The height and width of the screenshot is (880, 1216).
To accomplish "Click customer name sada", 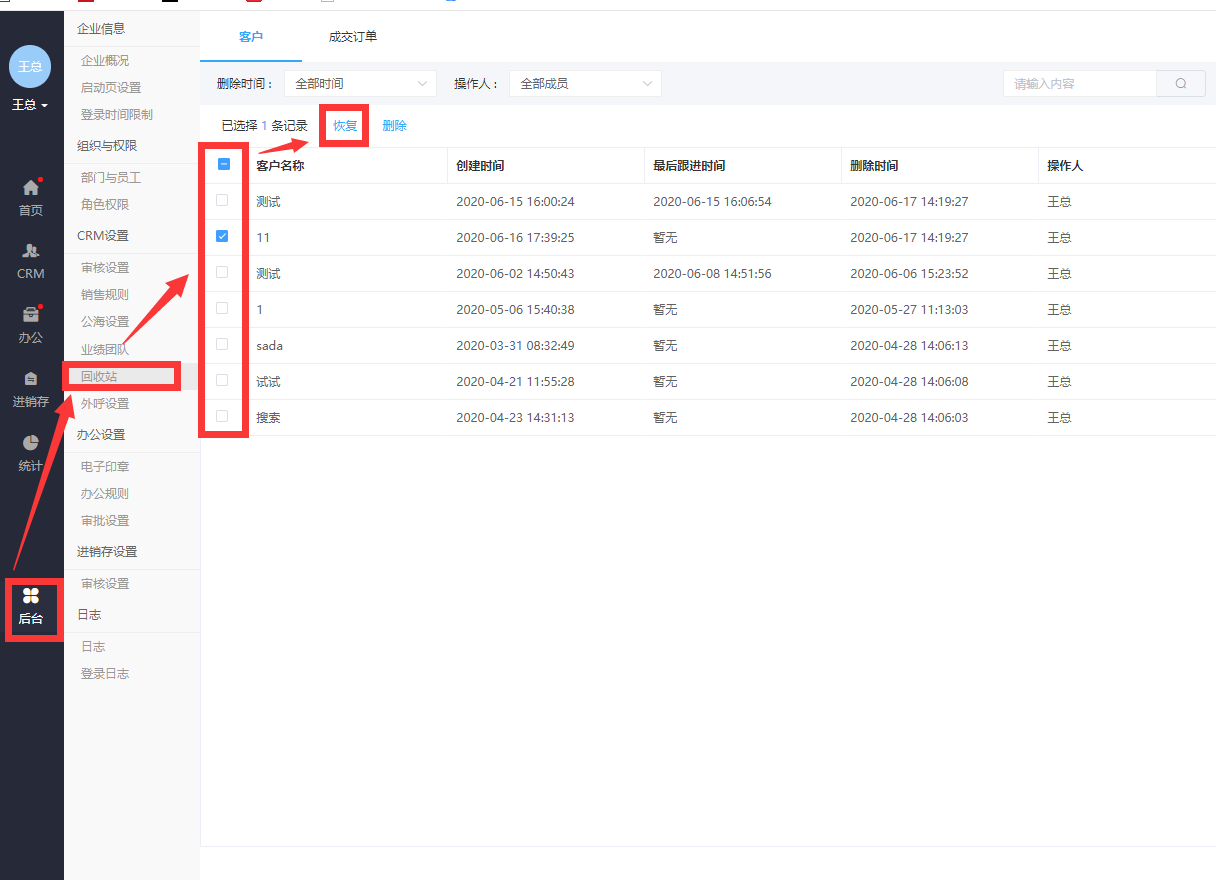I will point(269,346).
